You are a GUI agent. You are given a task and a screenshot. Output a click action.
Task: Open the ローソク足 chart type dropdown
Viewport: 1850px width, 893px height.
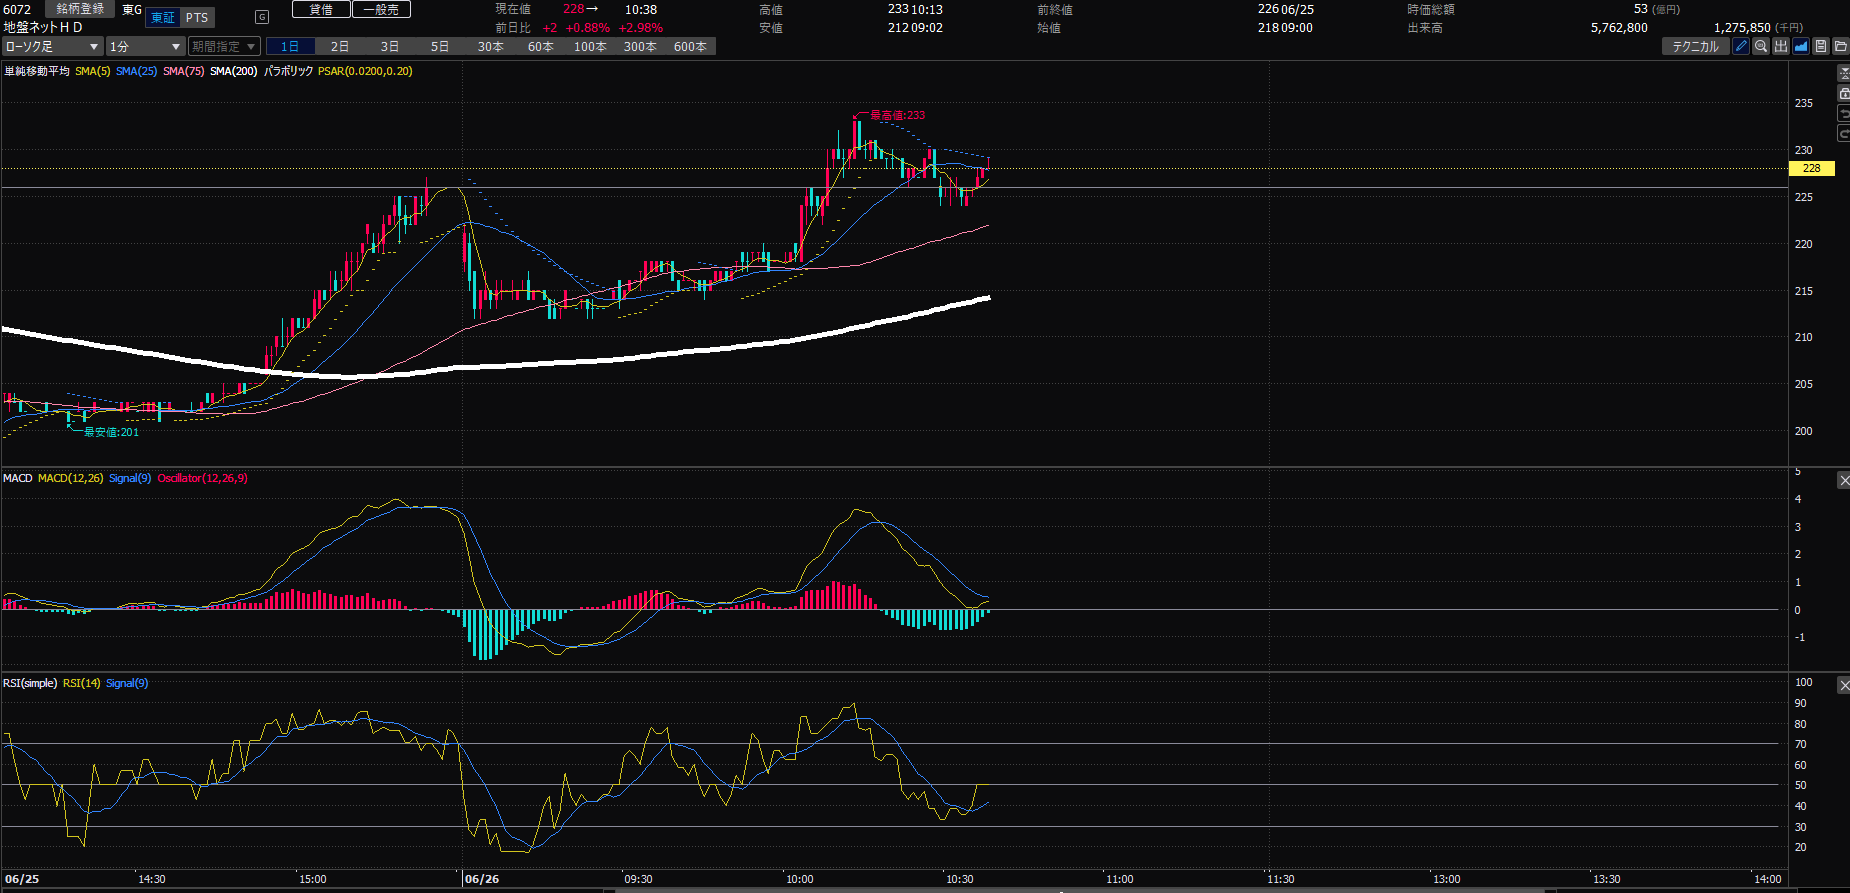click(x=53, y=46)
